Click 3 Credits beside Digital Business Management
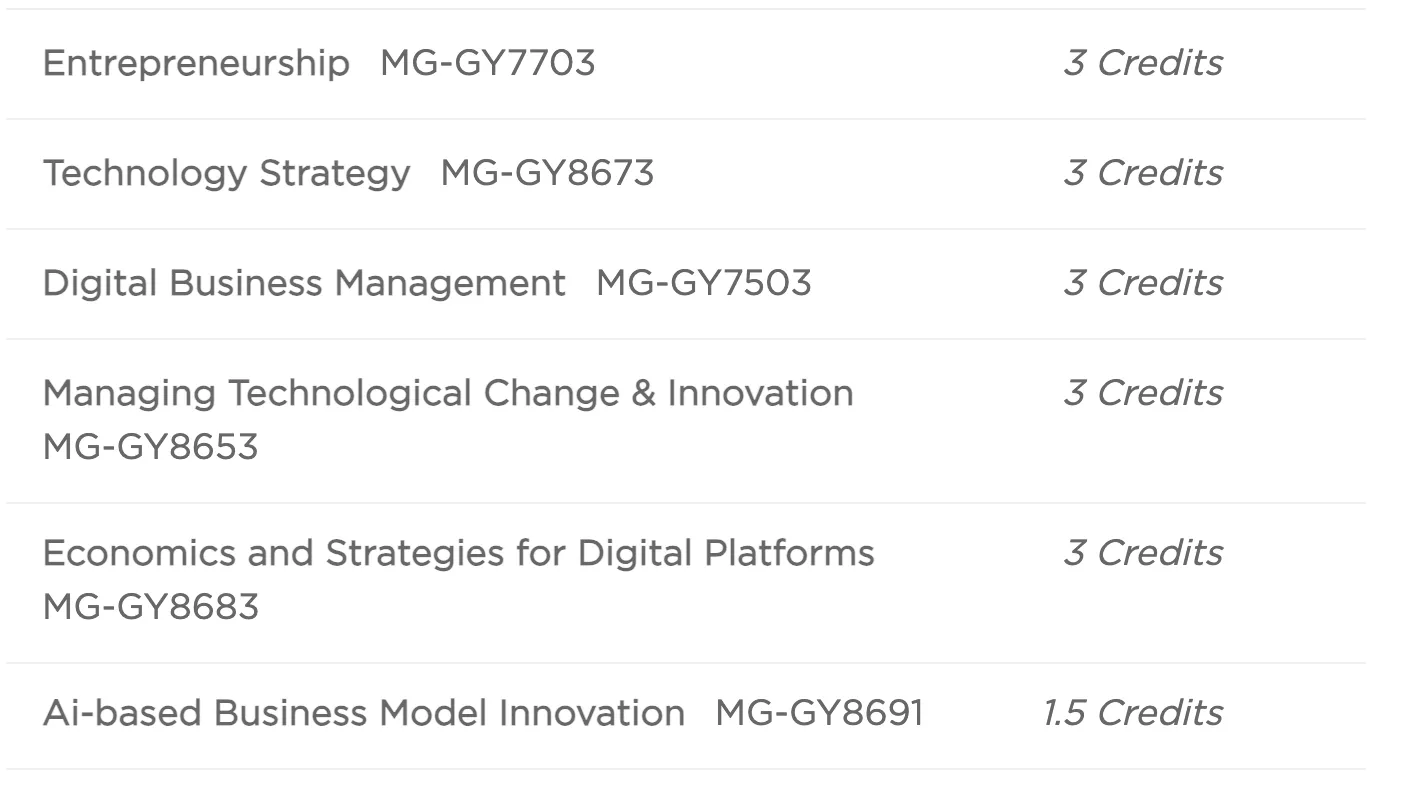 [1142, 284]
